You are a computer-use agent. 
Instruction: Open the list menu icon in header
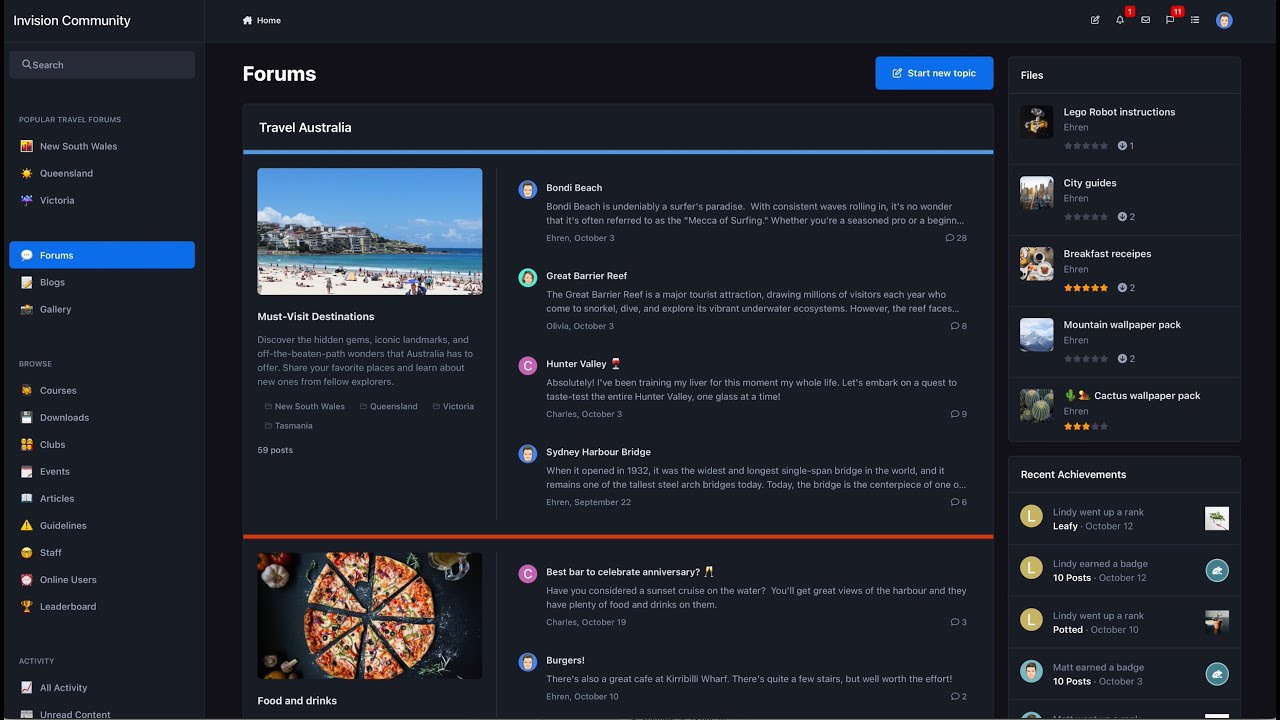(x=1195, y=20)
